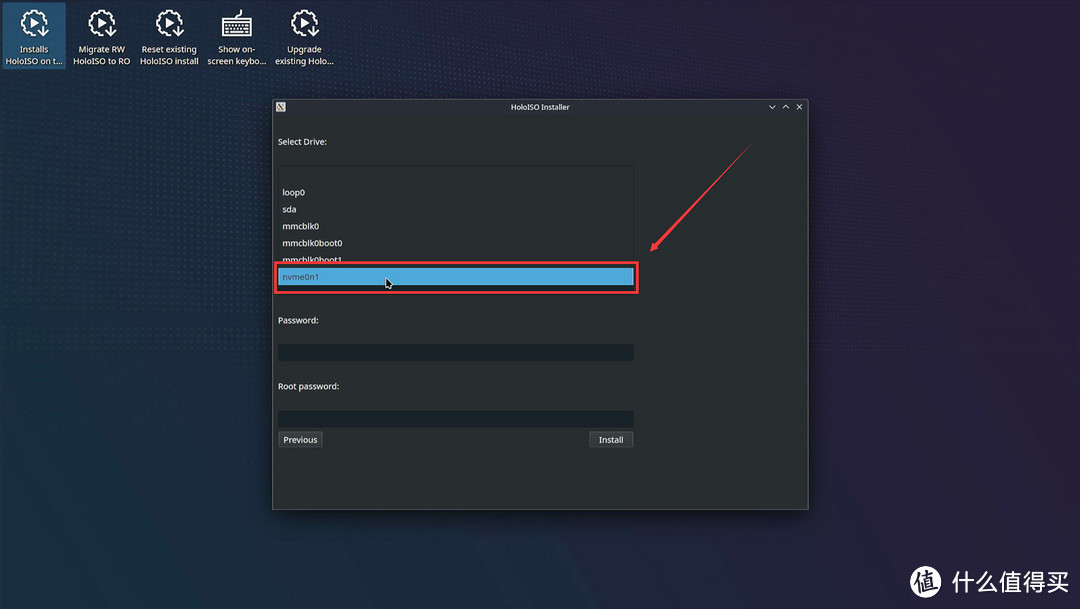Select mmcblk0 from the drive list

[x=301, y=227]
